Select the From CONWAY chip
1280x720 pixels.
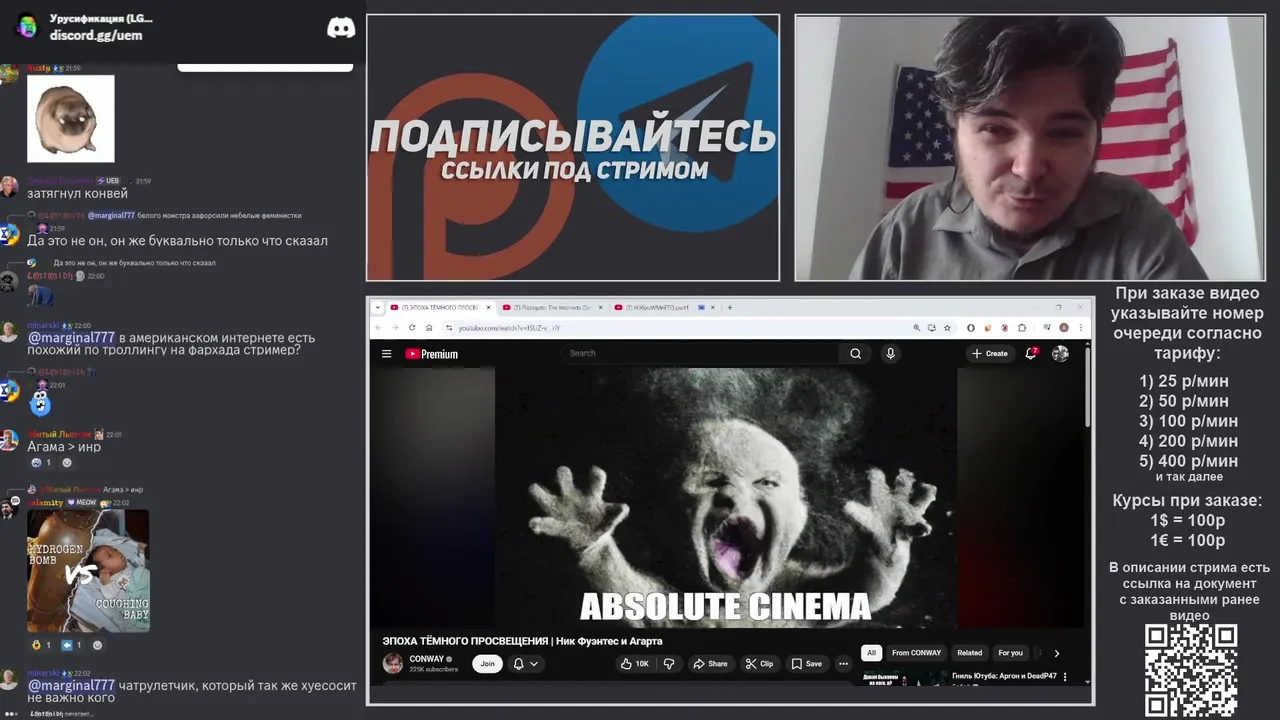916,653
